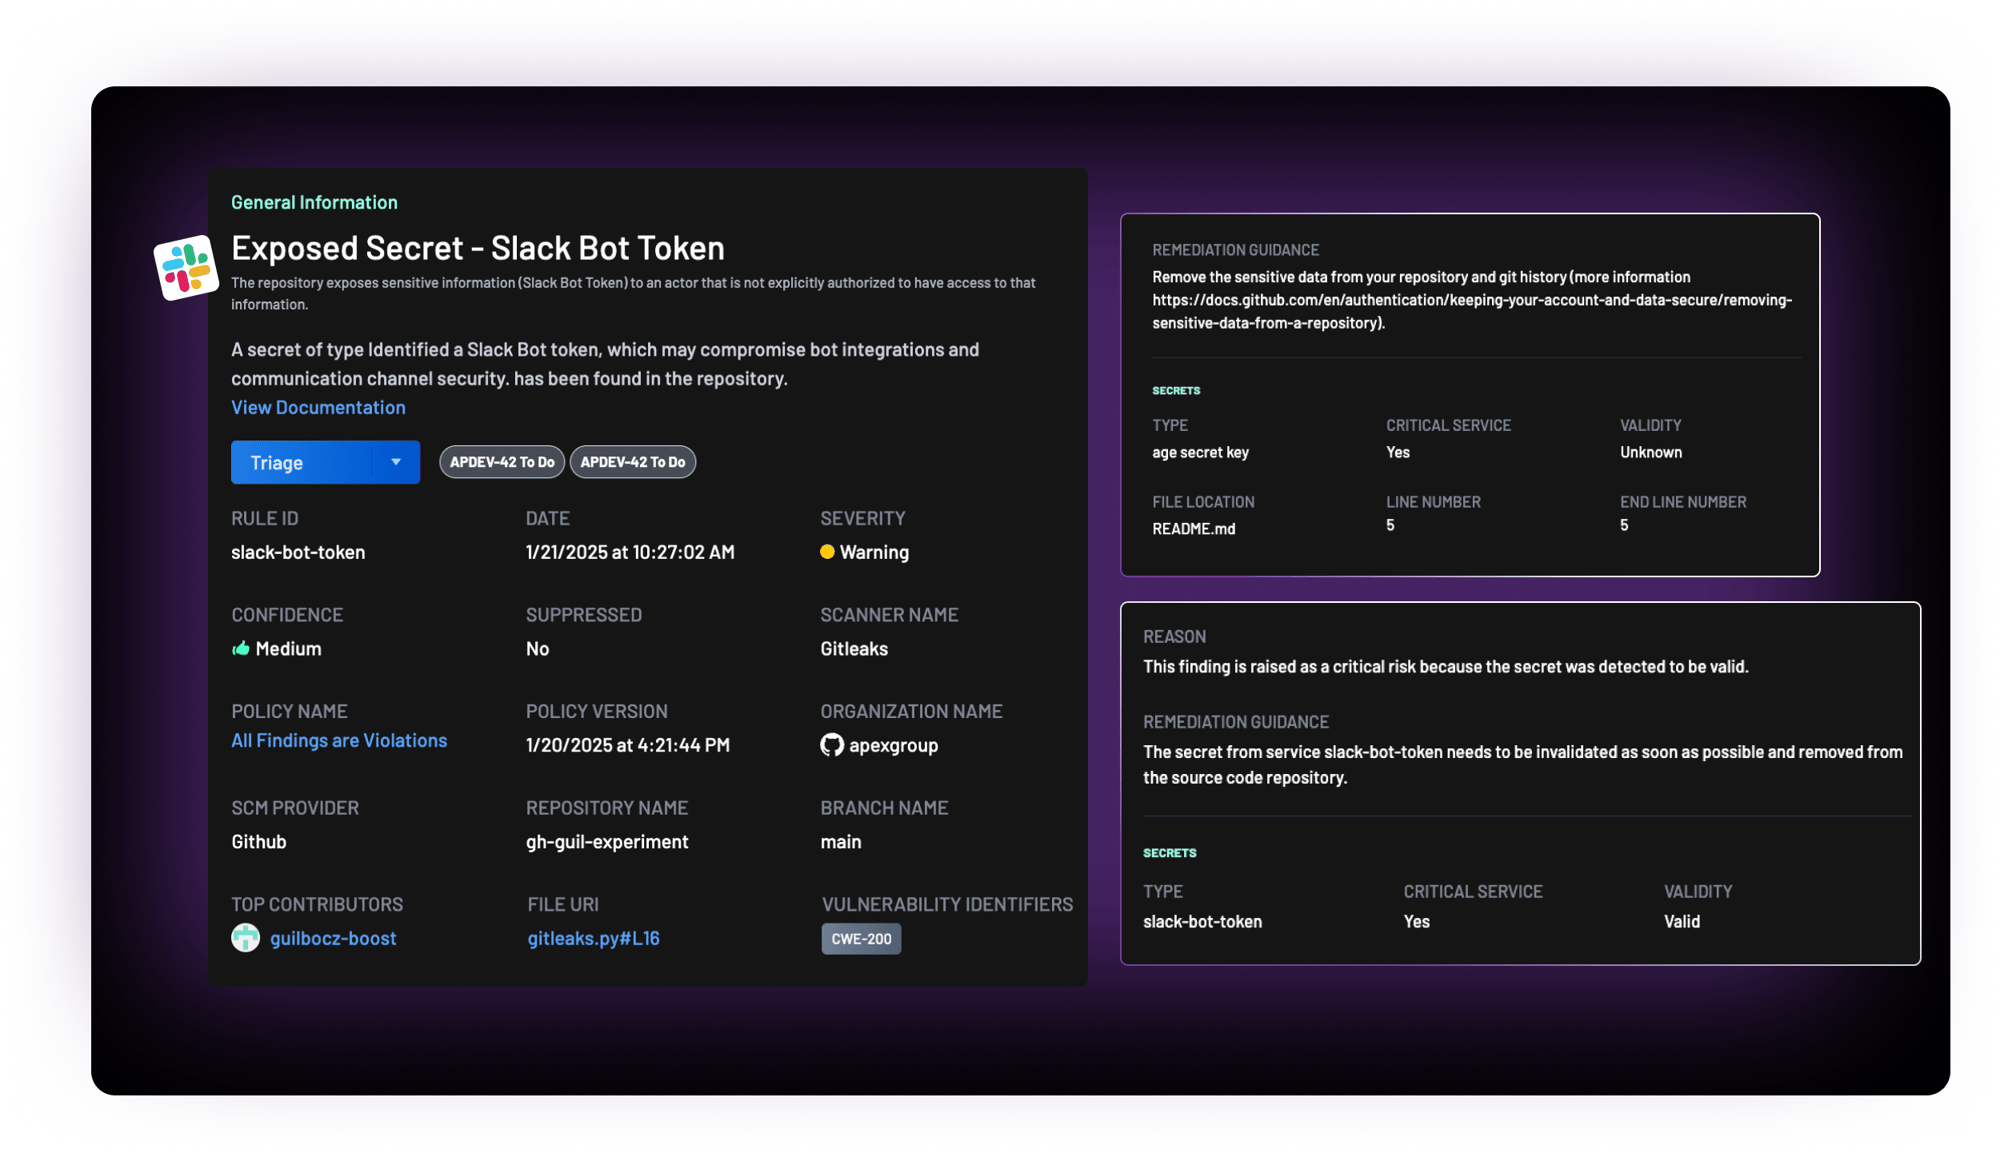Open the View Documentation link
The width and height of the screenshot is (2000, 1153).
tap(318, 407)
